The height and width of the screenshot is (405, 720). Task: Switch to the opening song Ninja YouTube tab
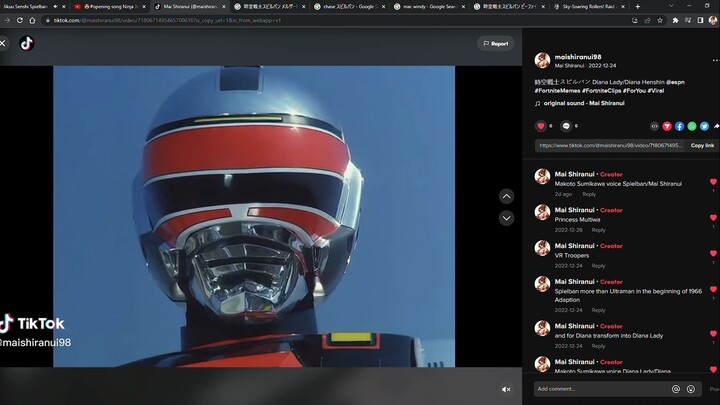click(x=109, y=6)
